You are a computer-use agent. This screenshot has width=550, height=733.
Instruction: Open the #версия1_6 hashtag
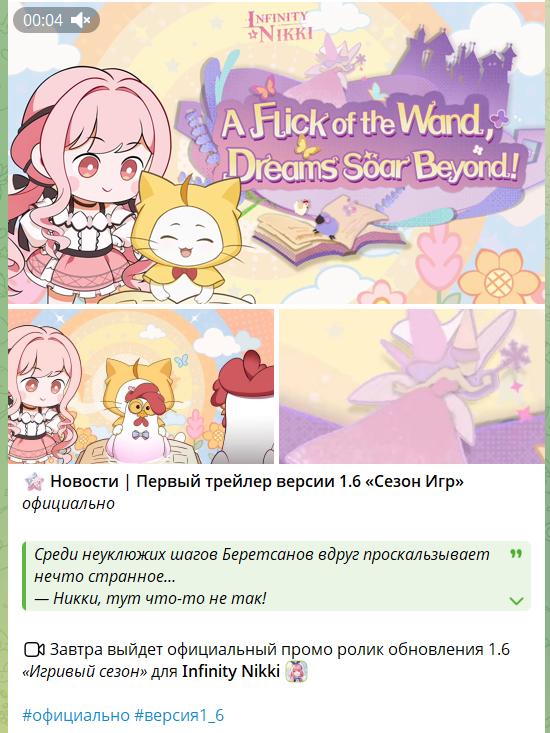click(x=179, y=715)
